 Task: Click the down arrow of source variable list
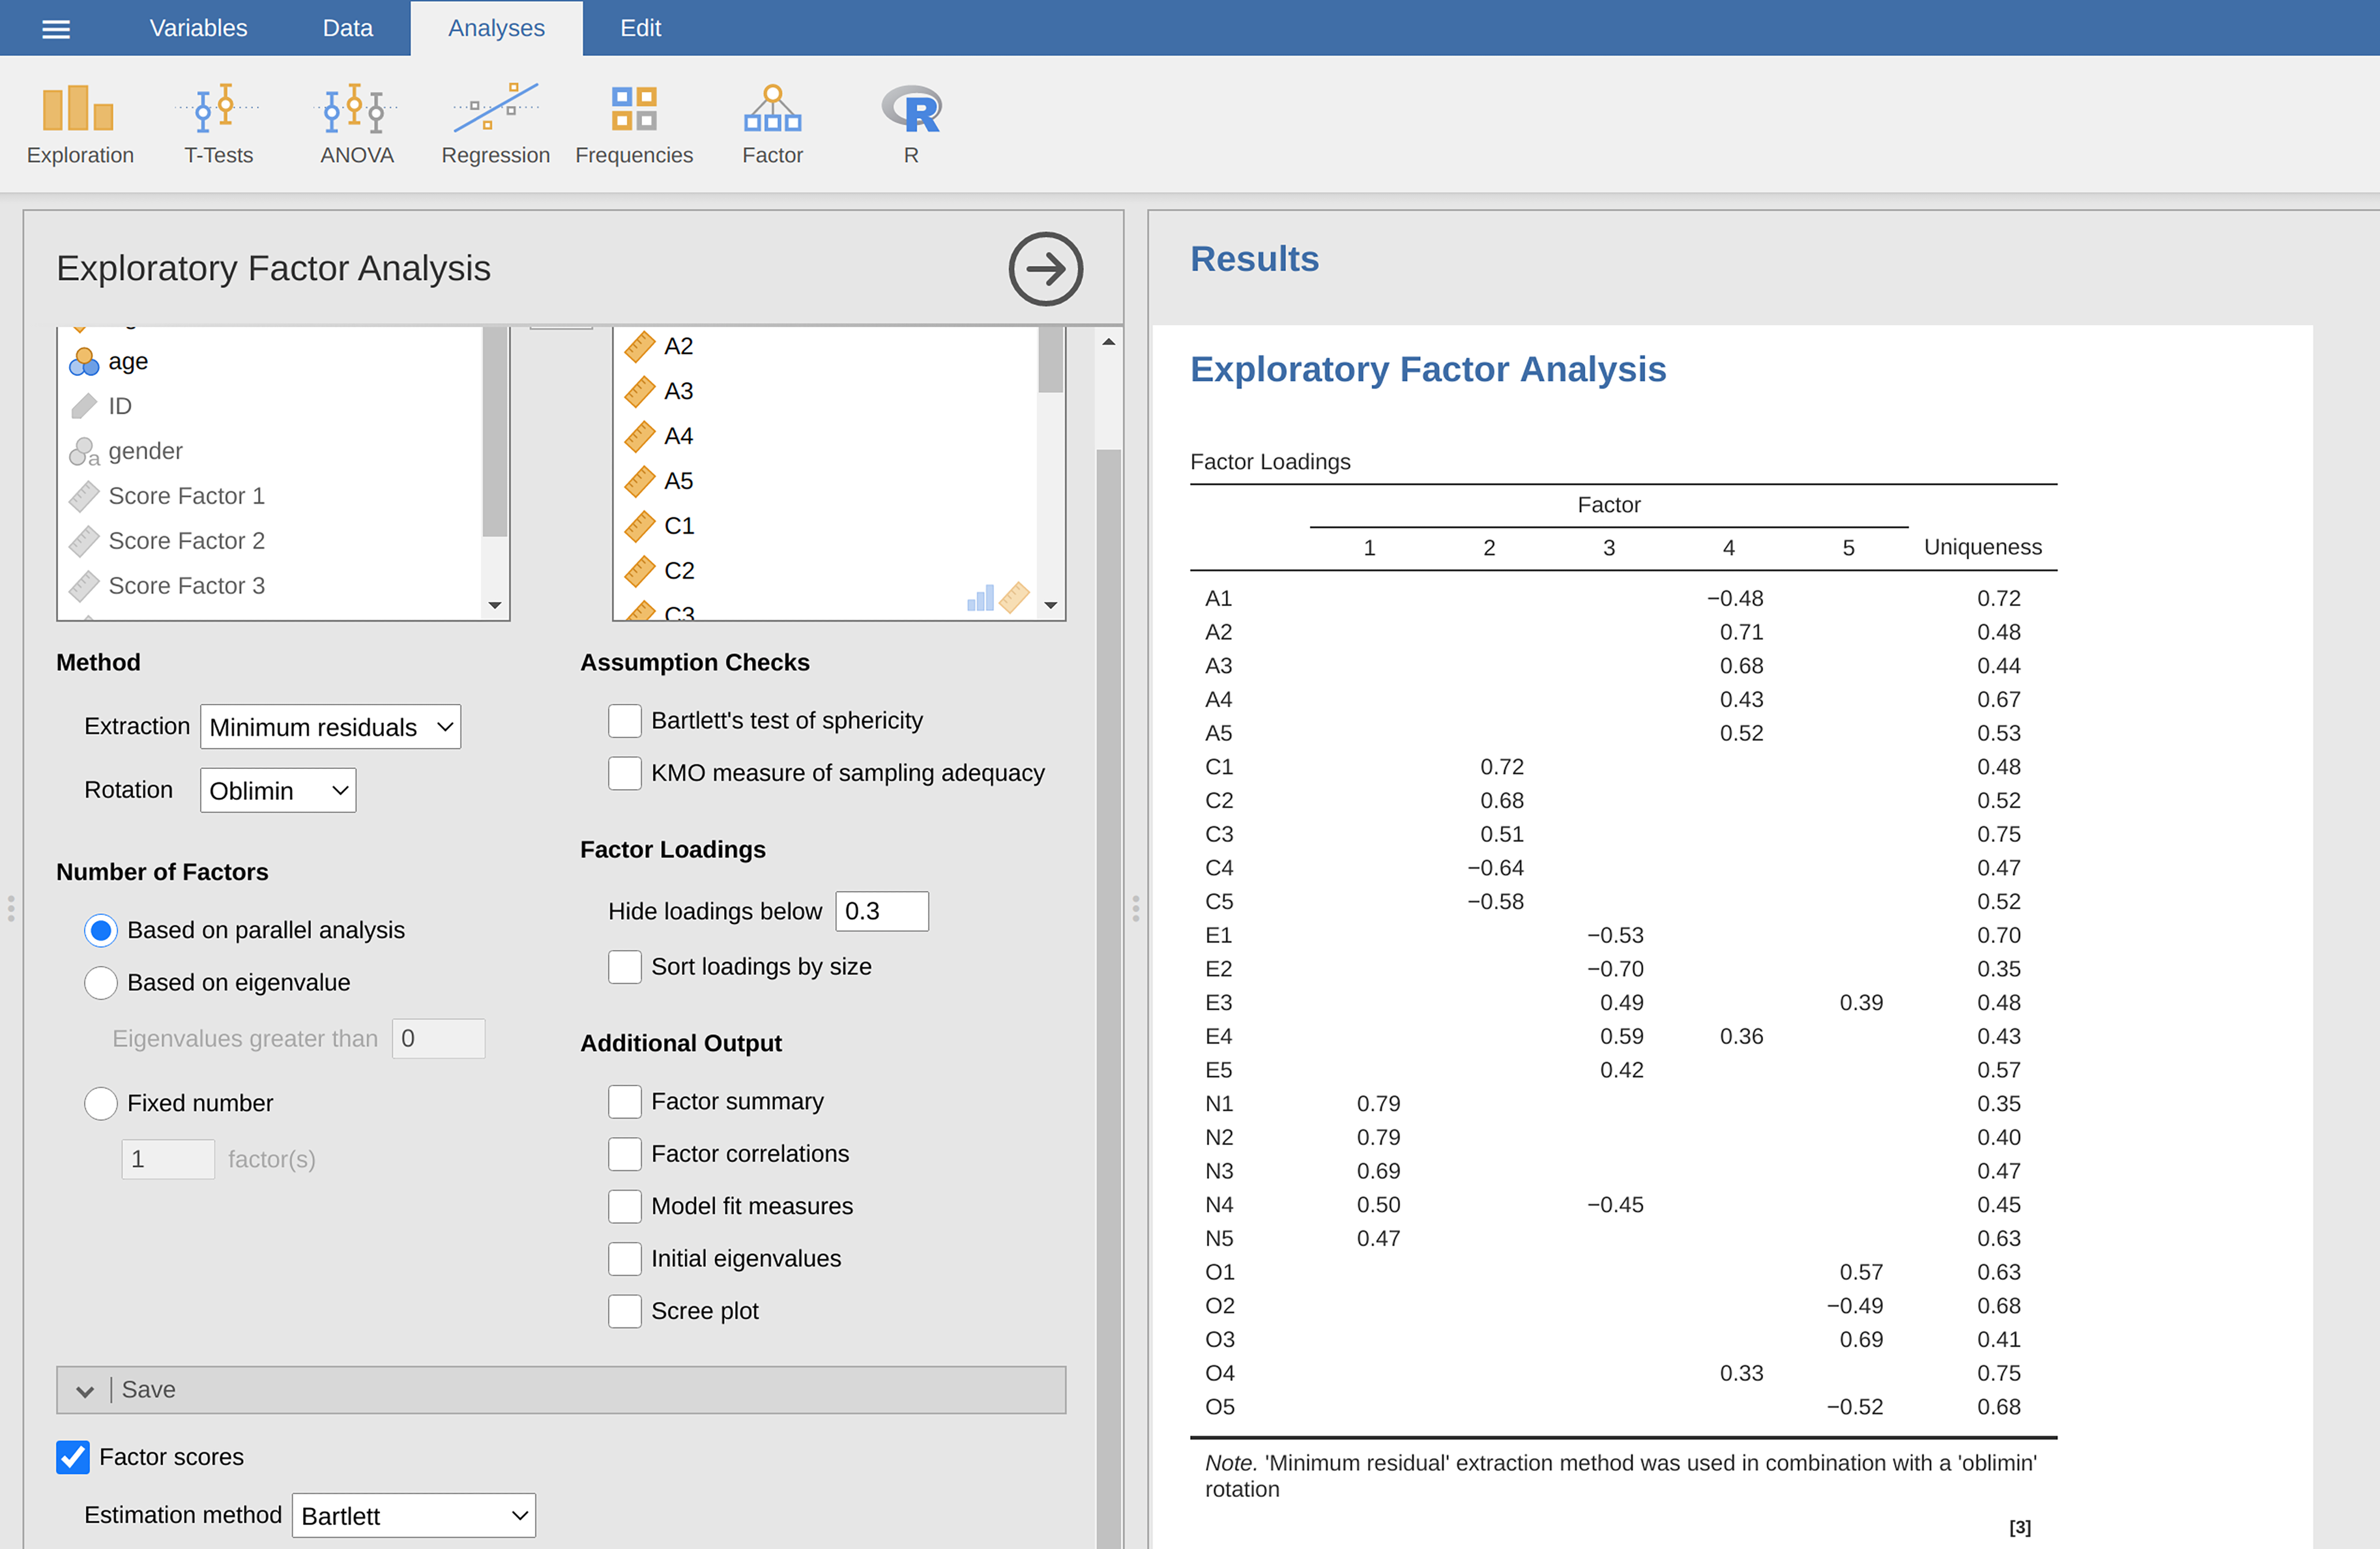click(495, 606)
